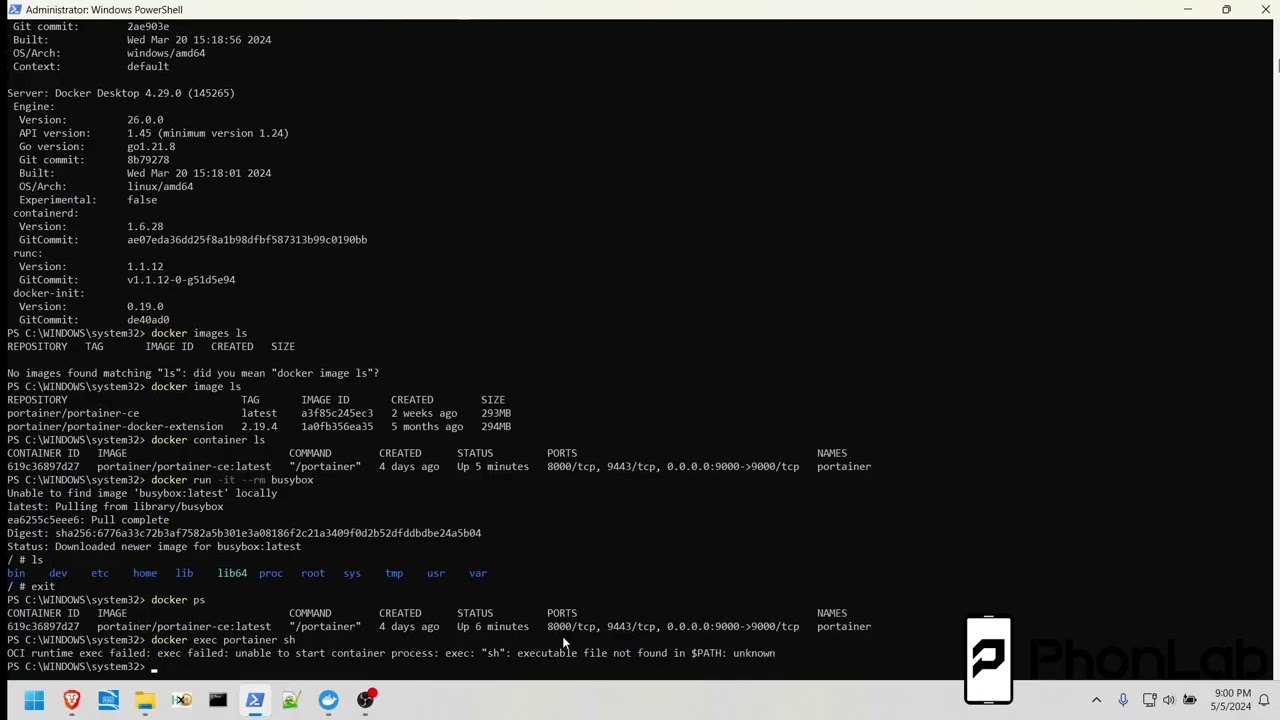The width and height of the screenshot is (1280, 720).
Task: Open the Windows Start menu
Action: 34,700
